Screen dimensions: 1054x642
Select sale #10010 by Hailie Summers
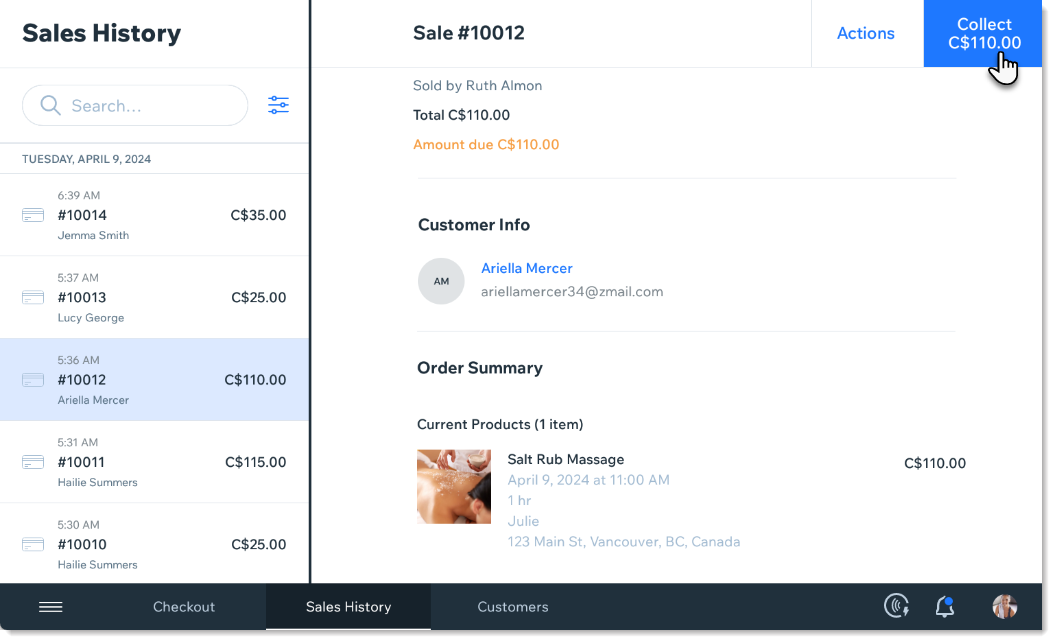point(154,544)
